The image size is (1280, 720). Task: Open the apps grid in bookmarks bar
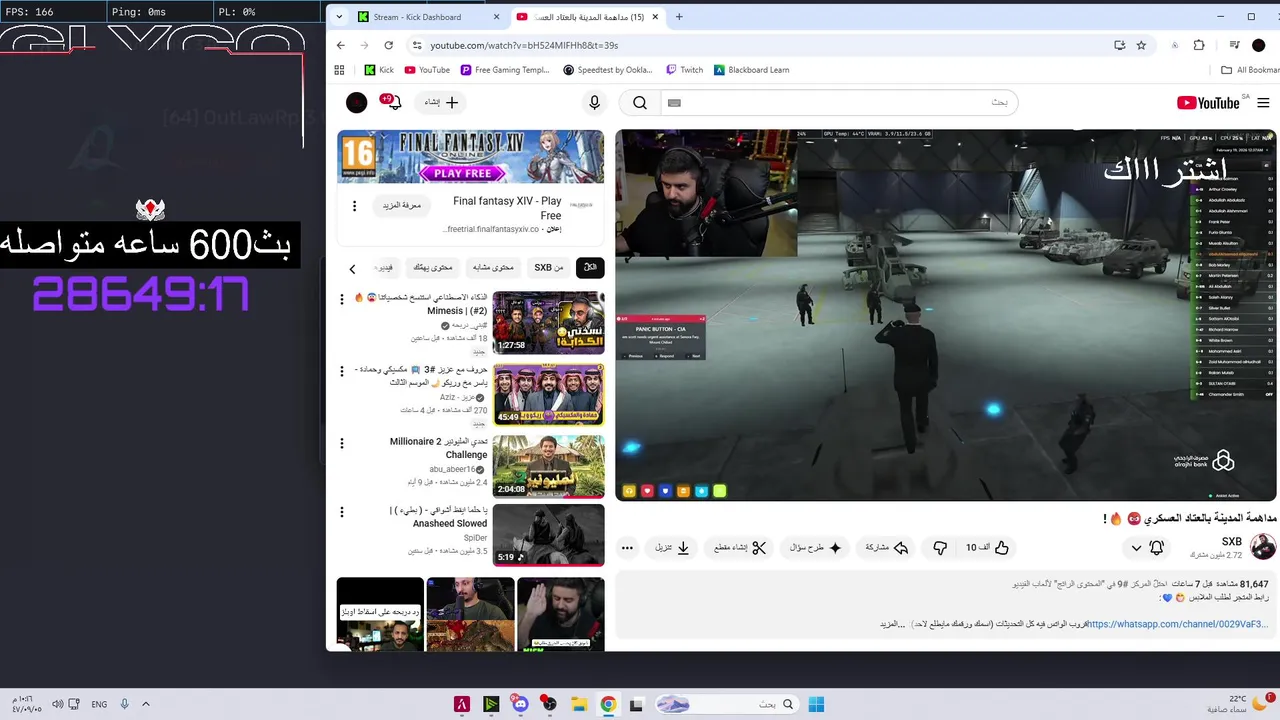[x=339, y=70]
